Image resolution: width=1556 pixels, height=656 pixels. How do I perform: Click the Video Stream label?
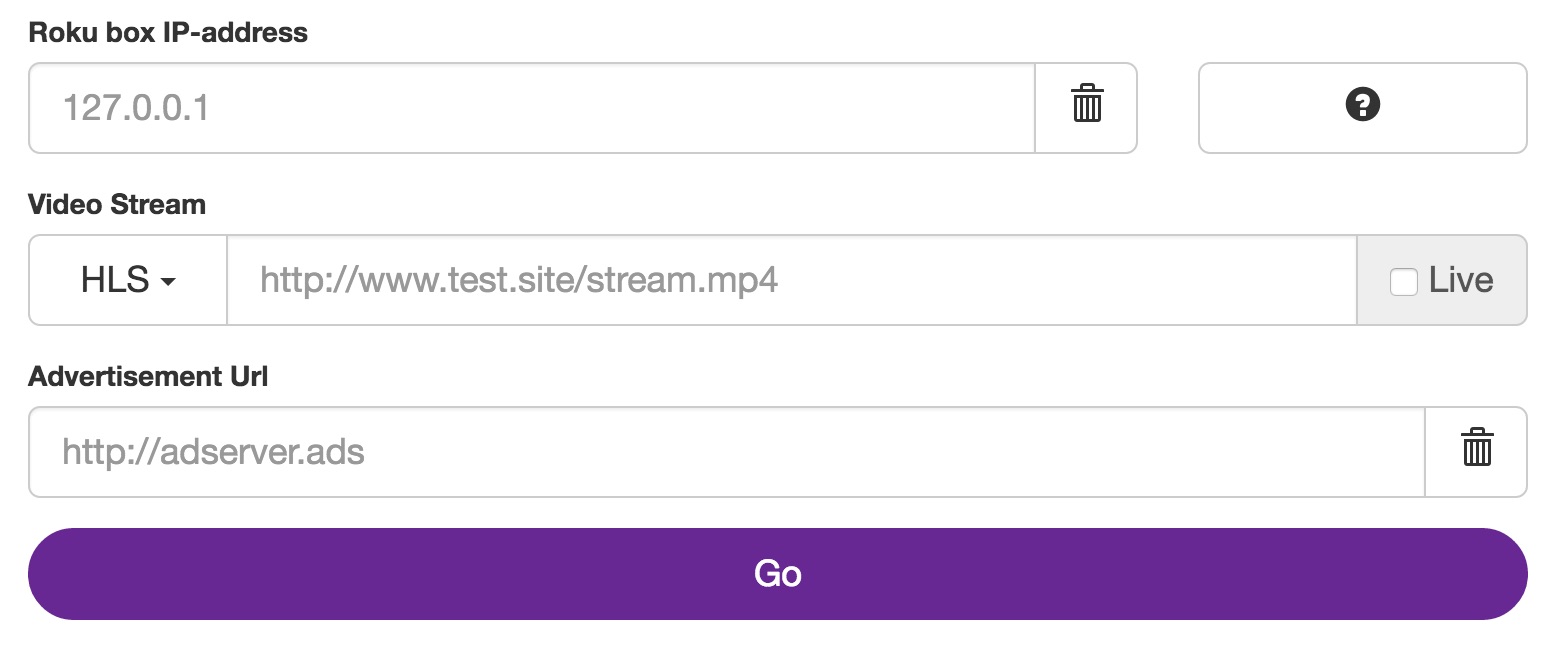click(117, 205)
